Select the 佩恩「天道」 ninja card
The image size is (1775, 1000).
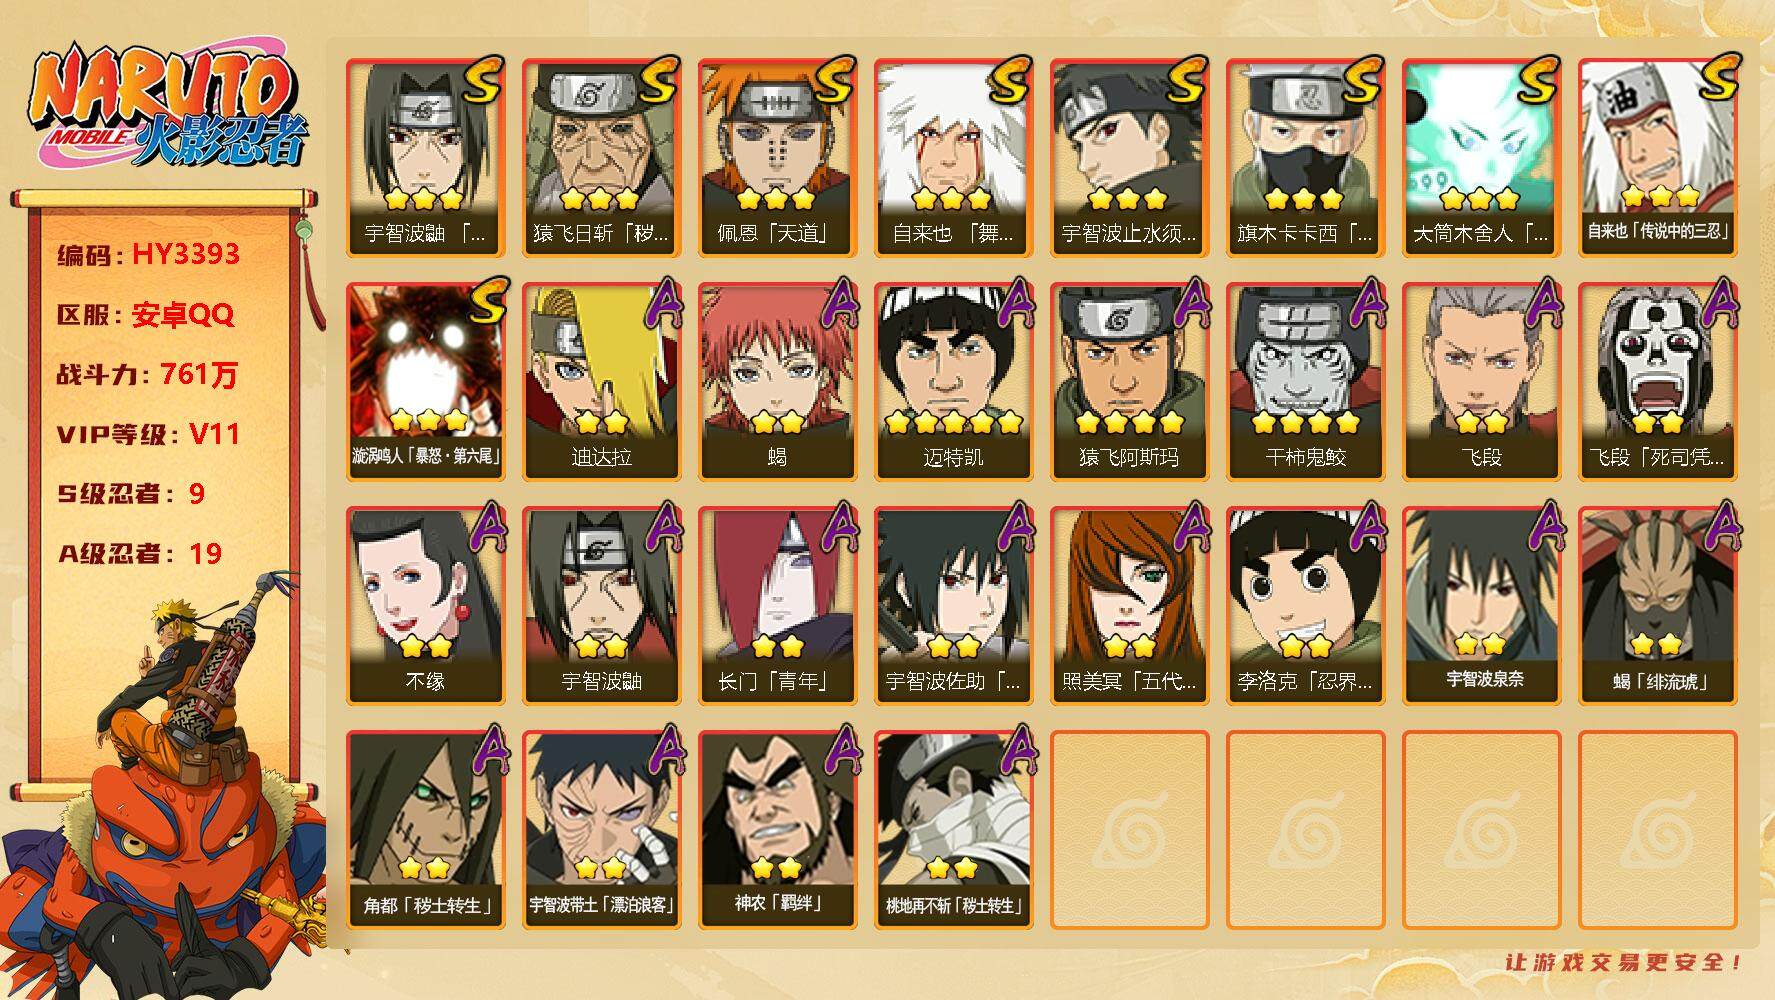(777, 158)
